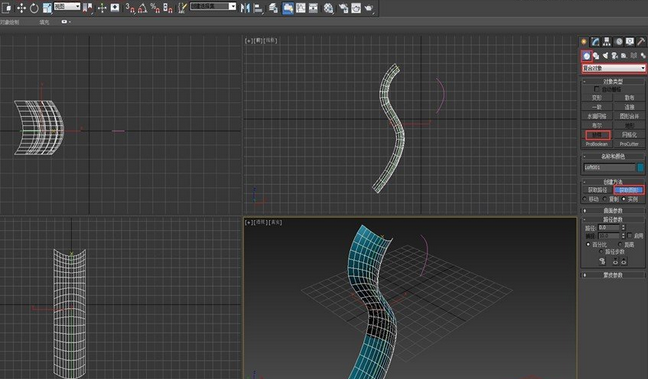Expand the 曲面参数 rollout
The image size is (648, 379).
coord(613,211)
